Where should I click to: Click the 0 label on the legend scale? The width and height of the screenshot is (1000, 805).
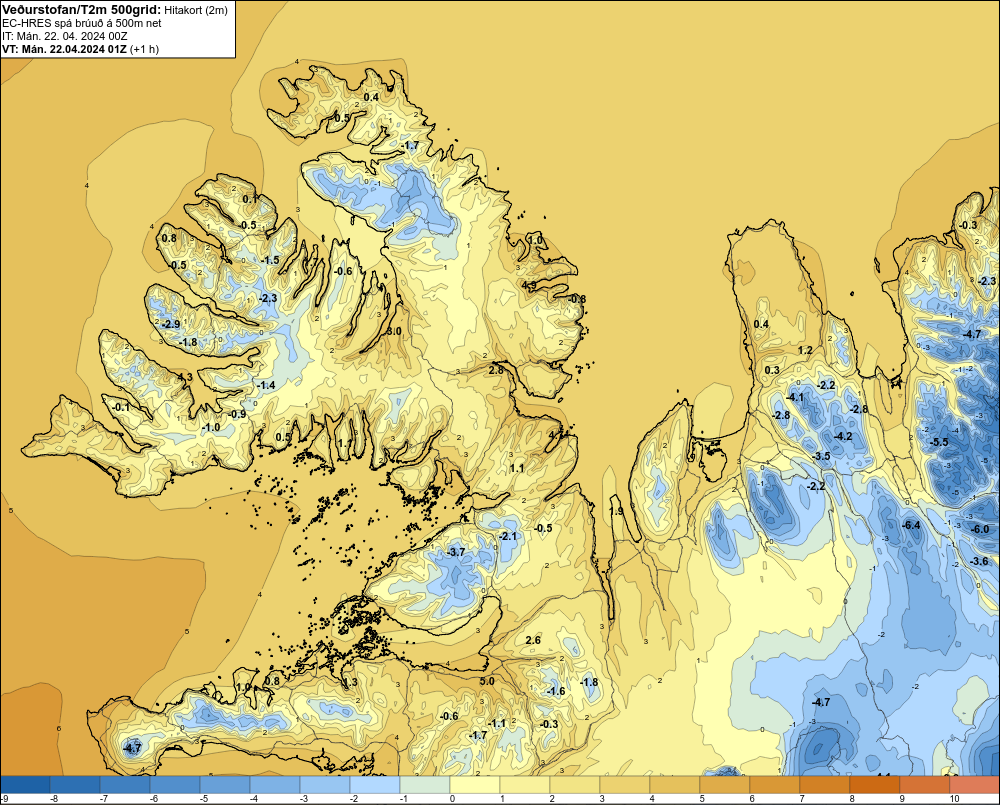click(453, 799)
